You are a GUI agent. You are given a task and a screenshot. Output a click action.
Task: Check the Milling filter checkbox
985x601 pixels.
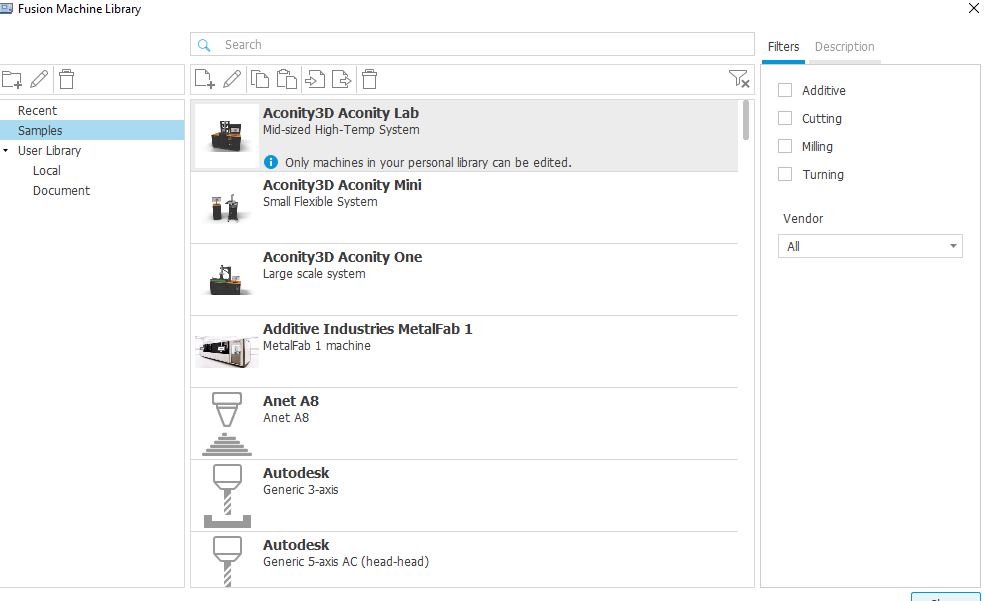tap(785, 146)
